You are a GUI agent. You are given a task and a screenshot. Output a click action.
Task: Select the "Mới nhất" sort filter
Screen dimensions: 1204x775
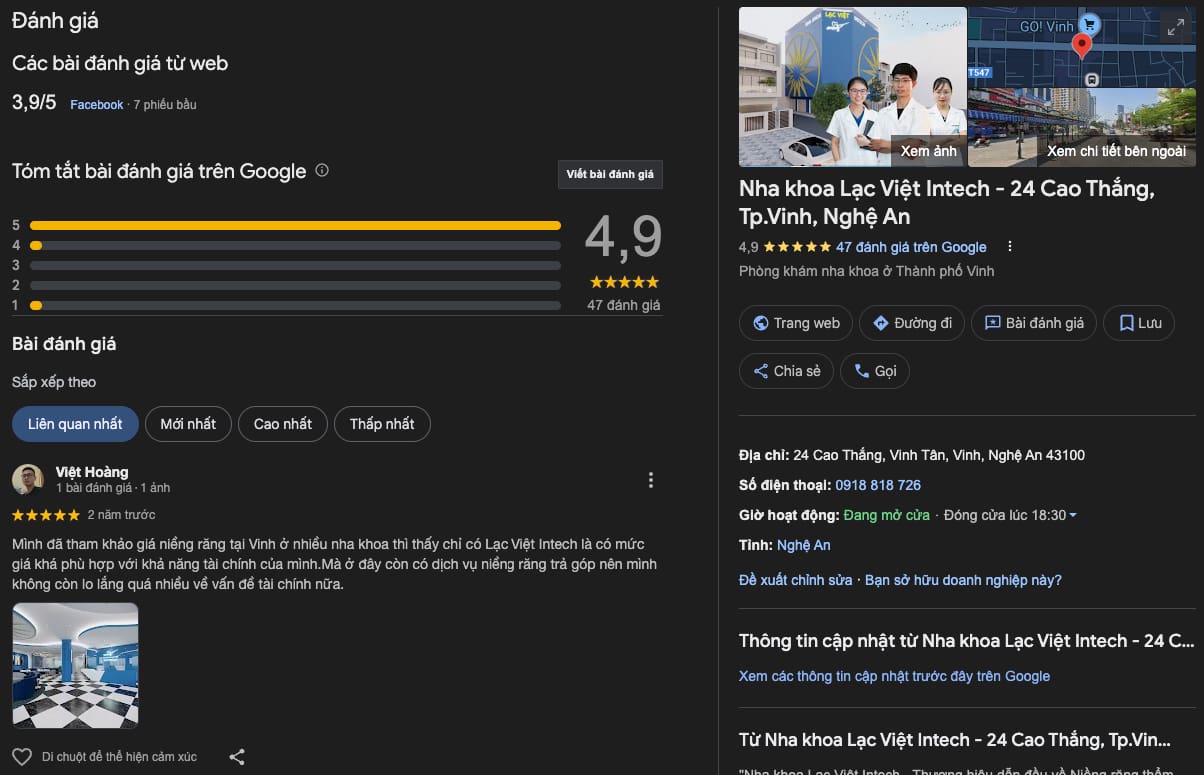tap(188, 424)
